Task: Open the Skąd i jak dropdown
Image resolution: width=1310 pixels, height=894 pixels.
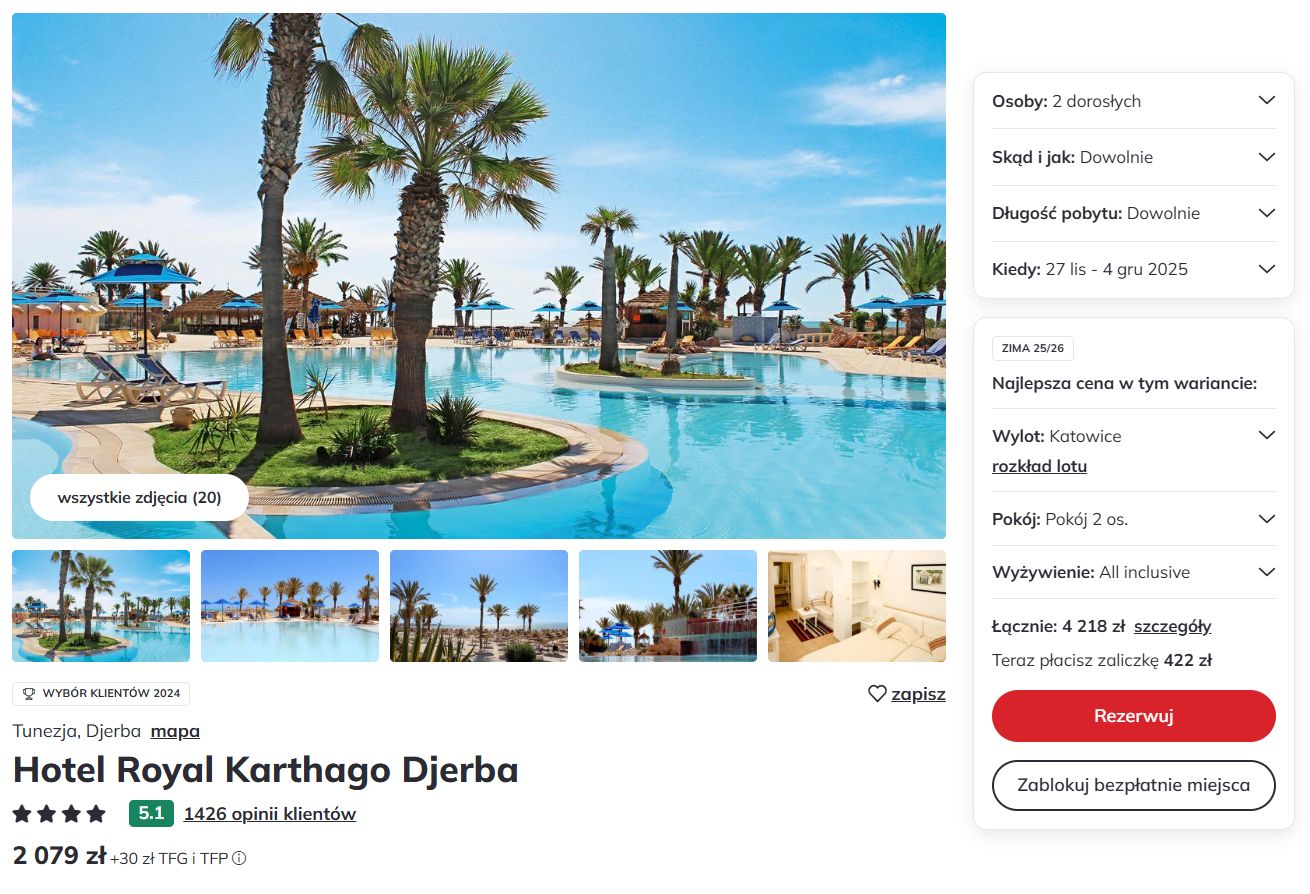Action: coord(1134,157)
